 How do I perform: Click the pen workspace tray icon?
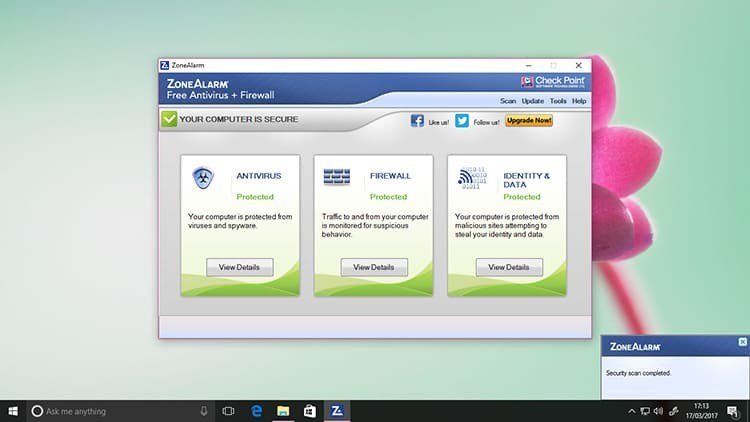point(673,411)
